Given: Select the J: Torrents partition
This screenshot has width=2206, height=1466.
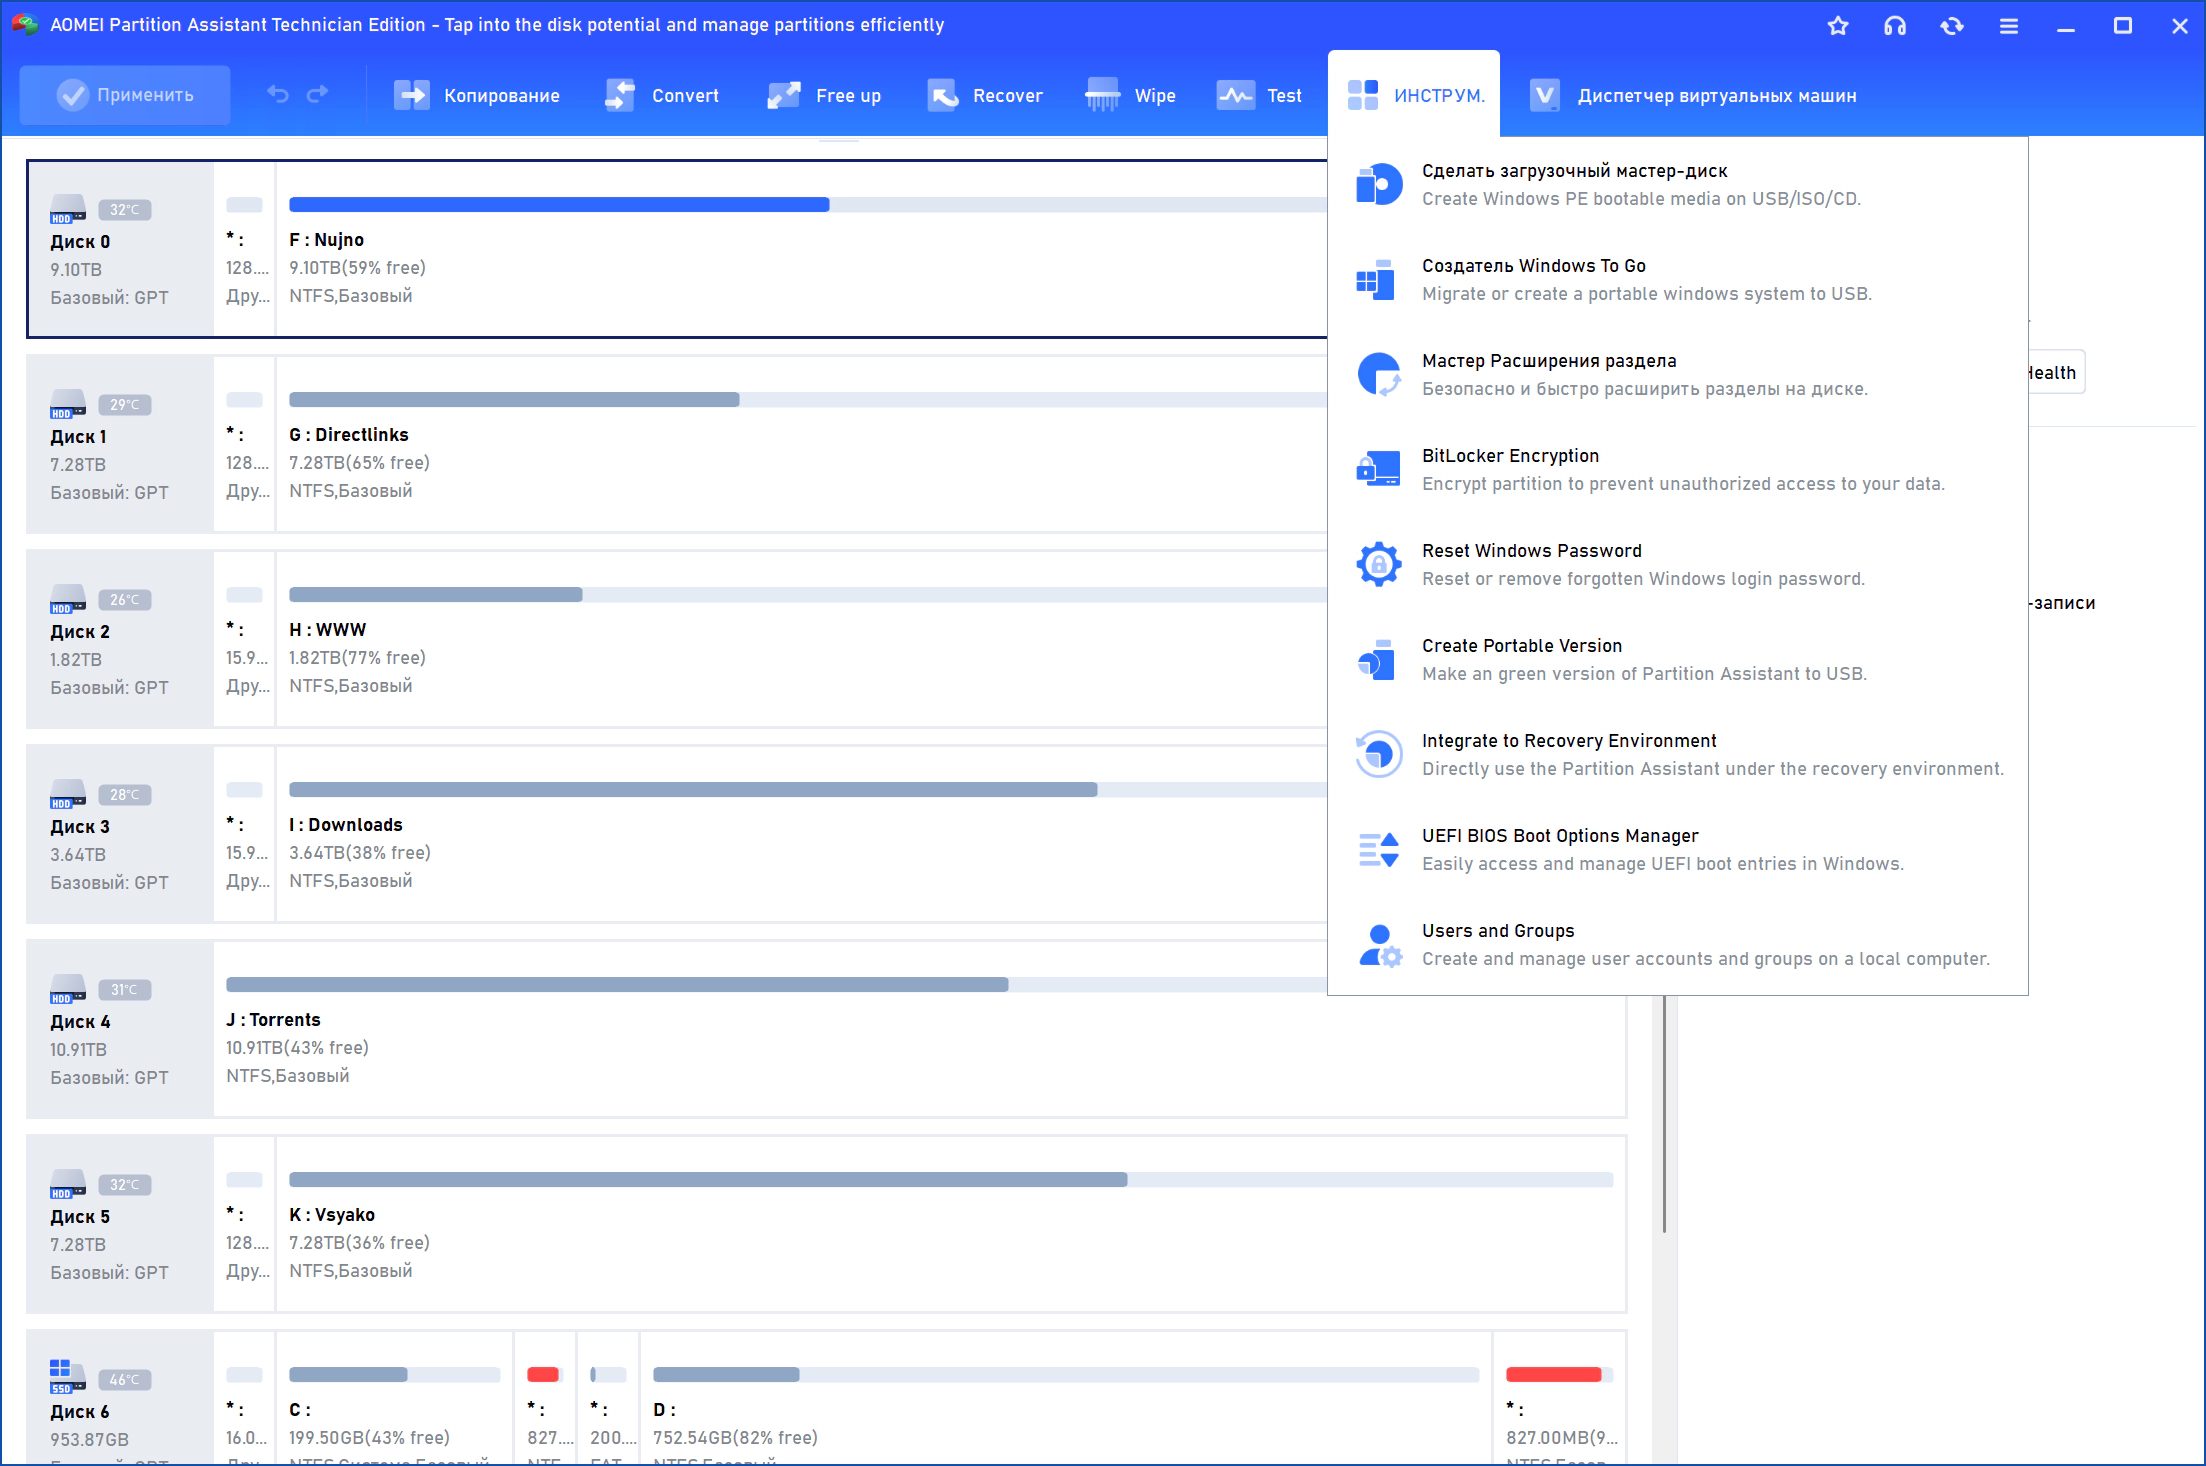Looking at the screenshot, I should coord(920,1029).
